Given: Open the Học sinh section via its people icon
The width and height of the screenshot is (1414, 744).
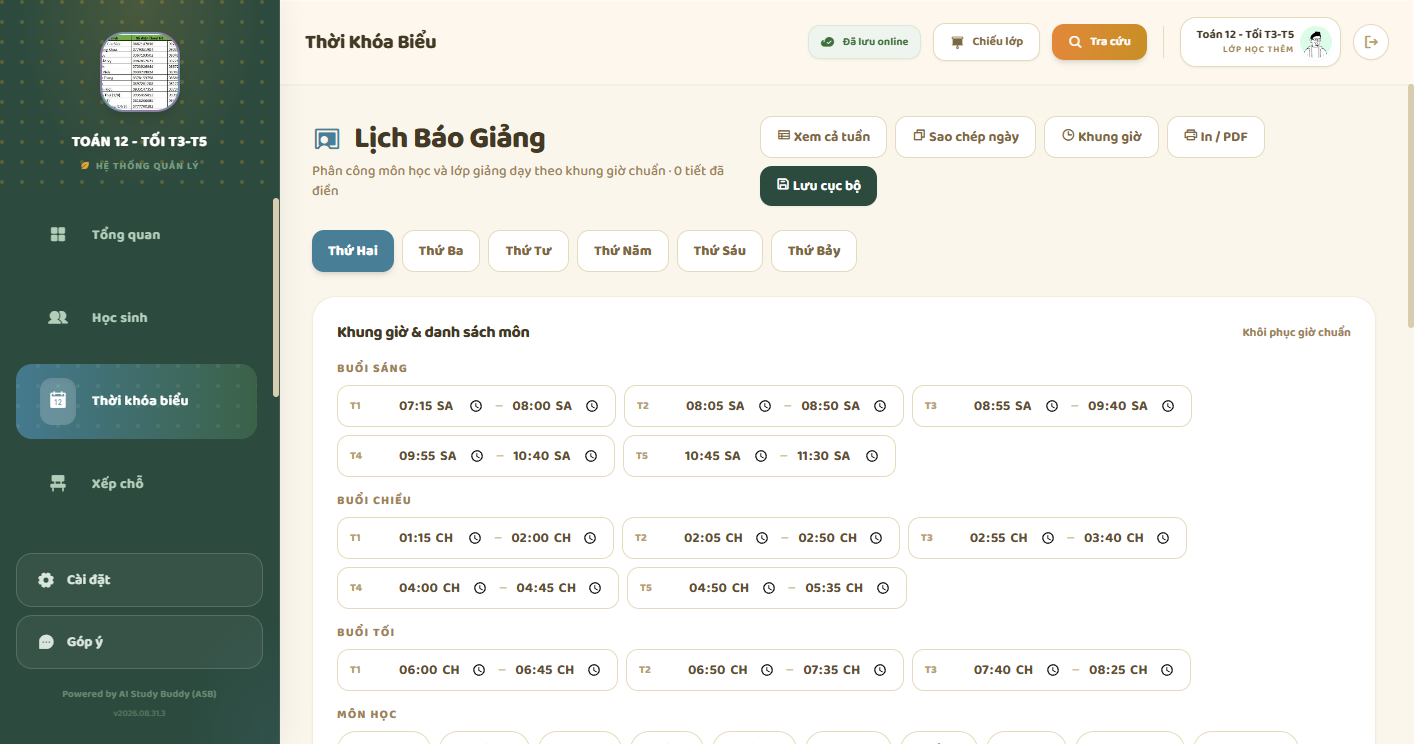Looking at the screenshot, I should (x=58, y=318).
